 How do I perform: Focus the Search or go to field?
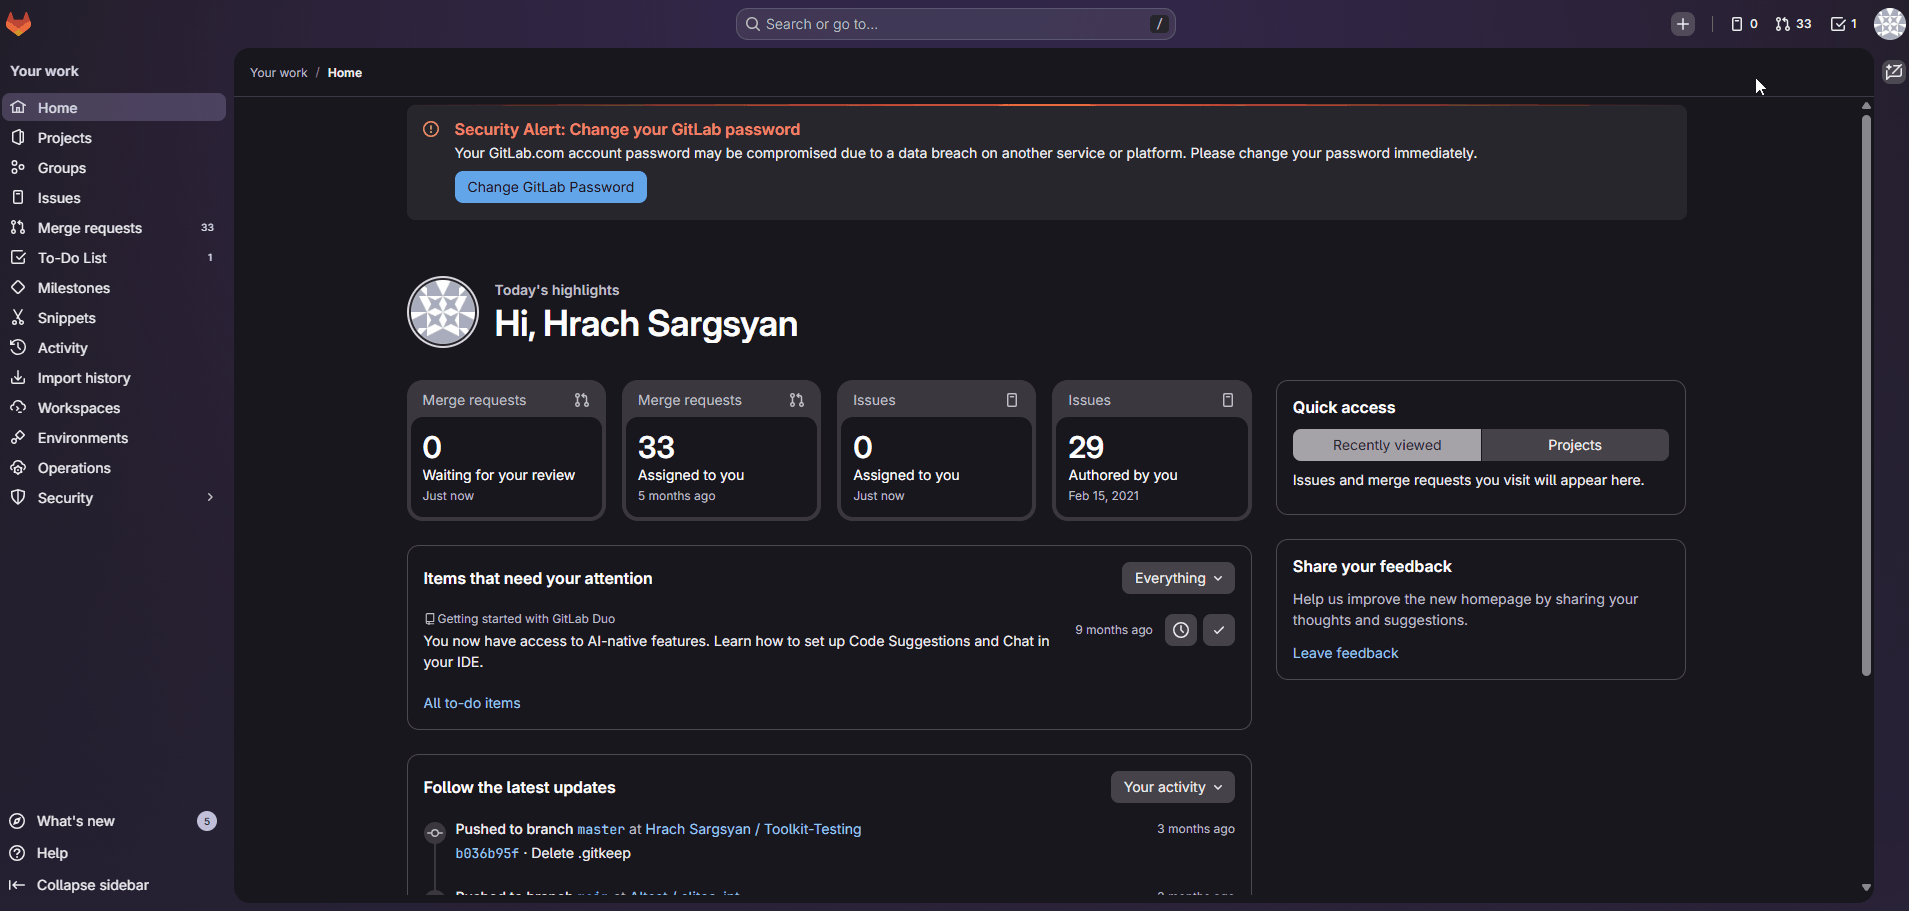click(955, 24)
